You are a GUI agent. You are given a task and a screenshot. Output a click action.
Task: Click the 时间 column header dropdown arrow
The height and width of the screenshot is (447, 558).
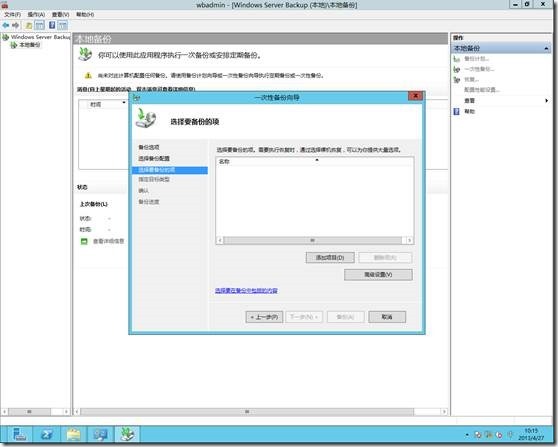pyautogui.click(x=123, y=102)
